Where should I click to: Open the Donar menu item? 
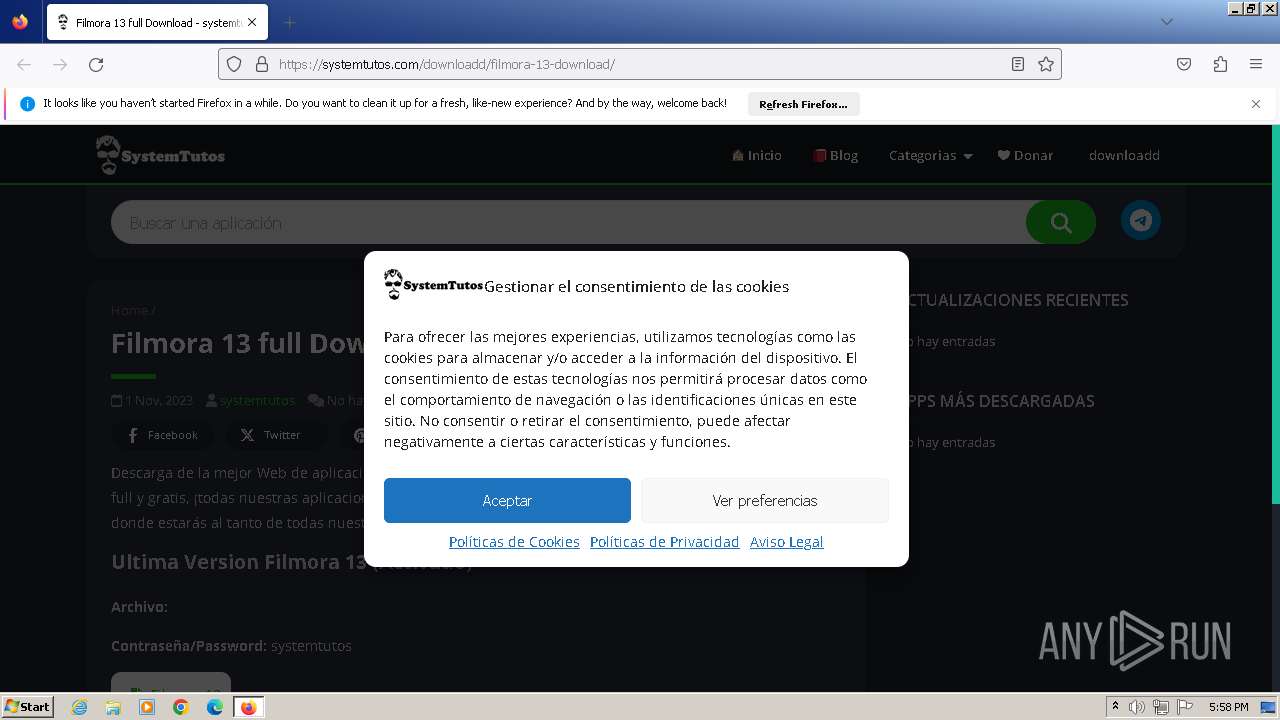[x=1025, y=155]
